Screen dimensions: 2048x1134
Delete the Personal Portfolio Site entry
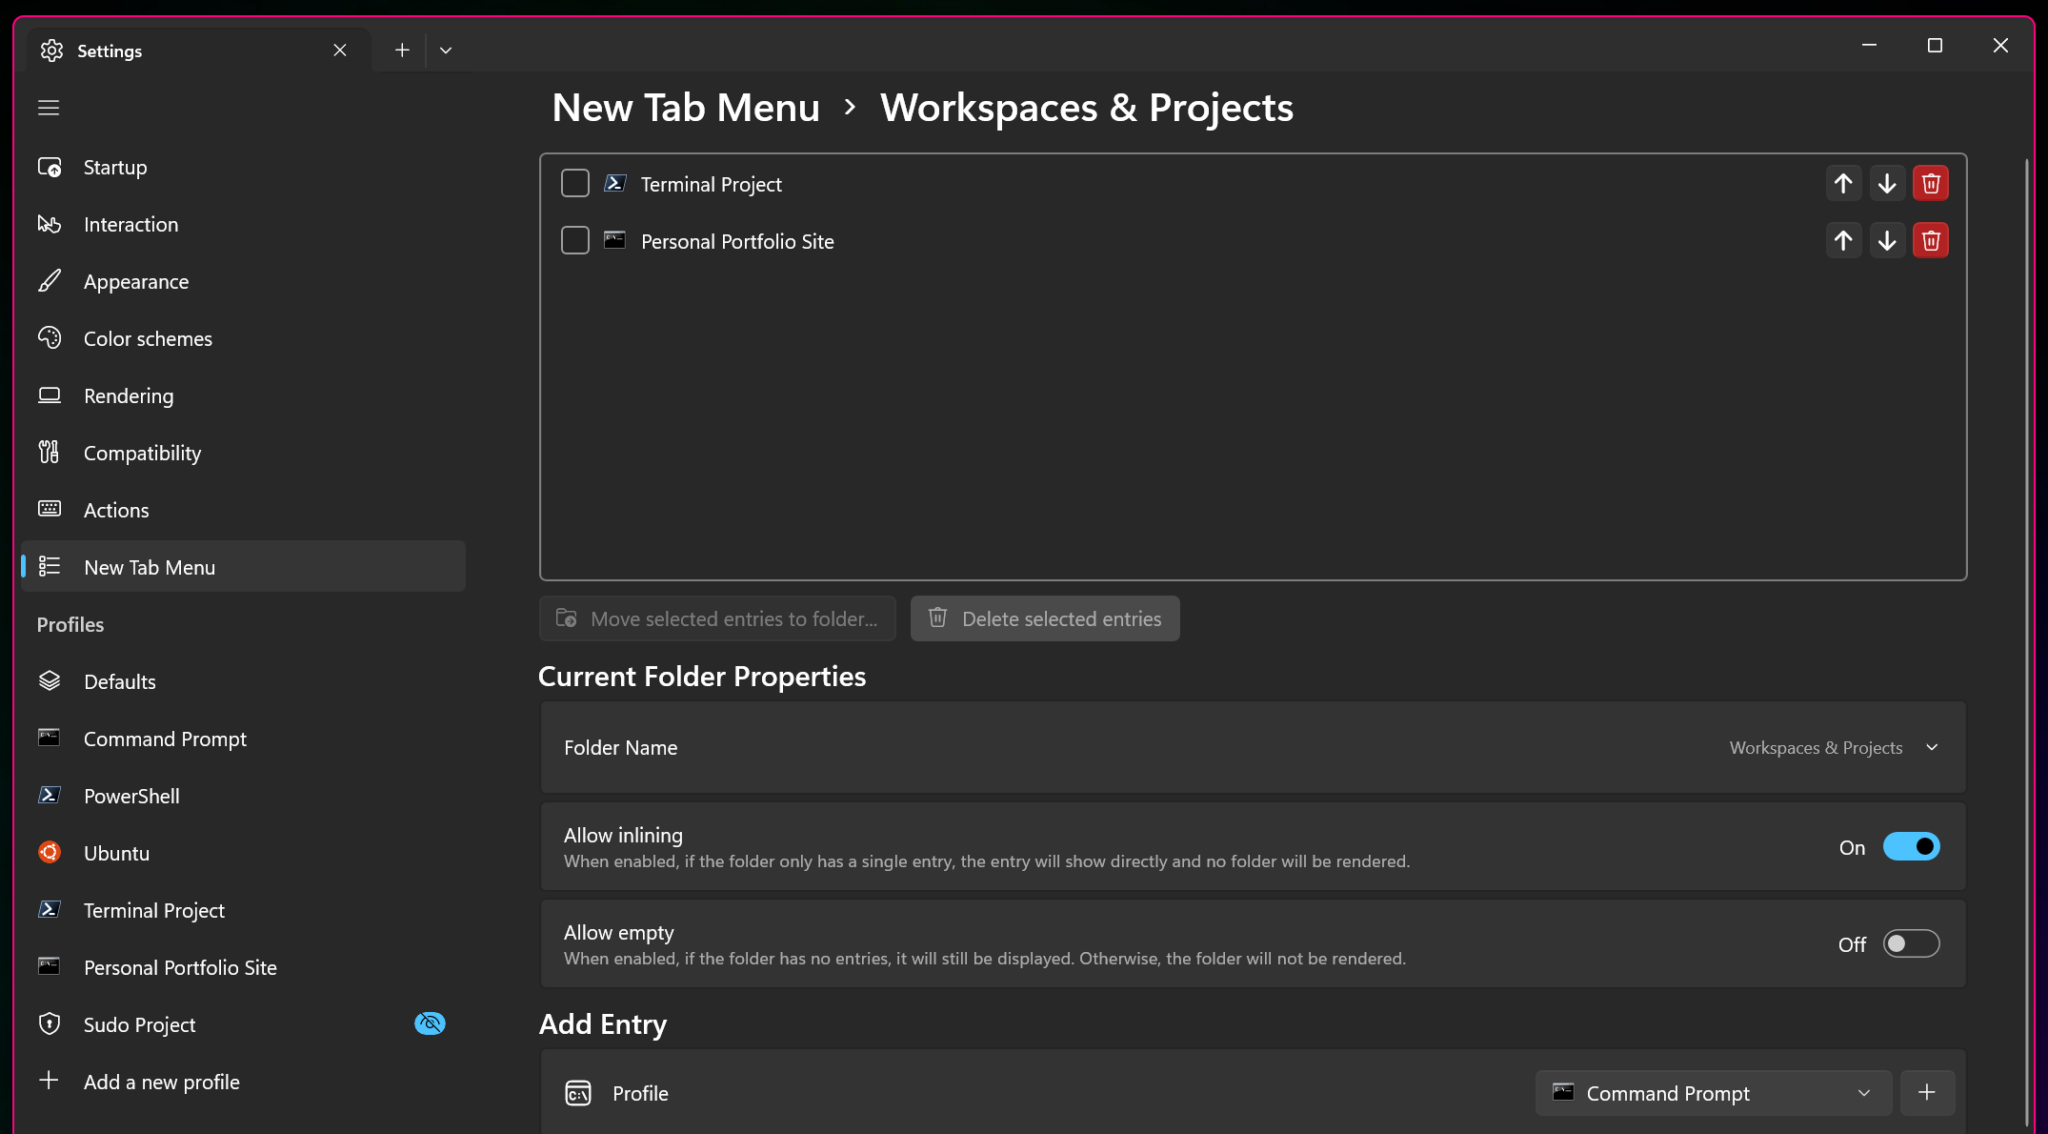click(1930, 241)
